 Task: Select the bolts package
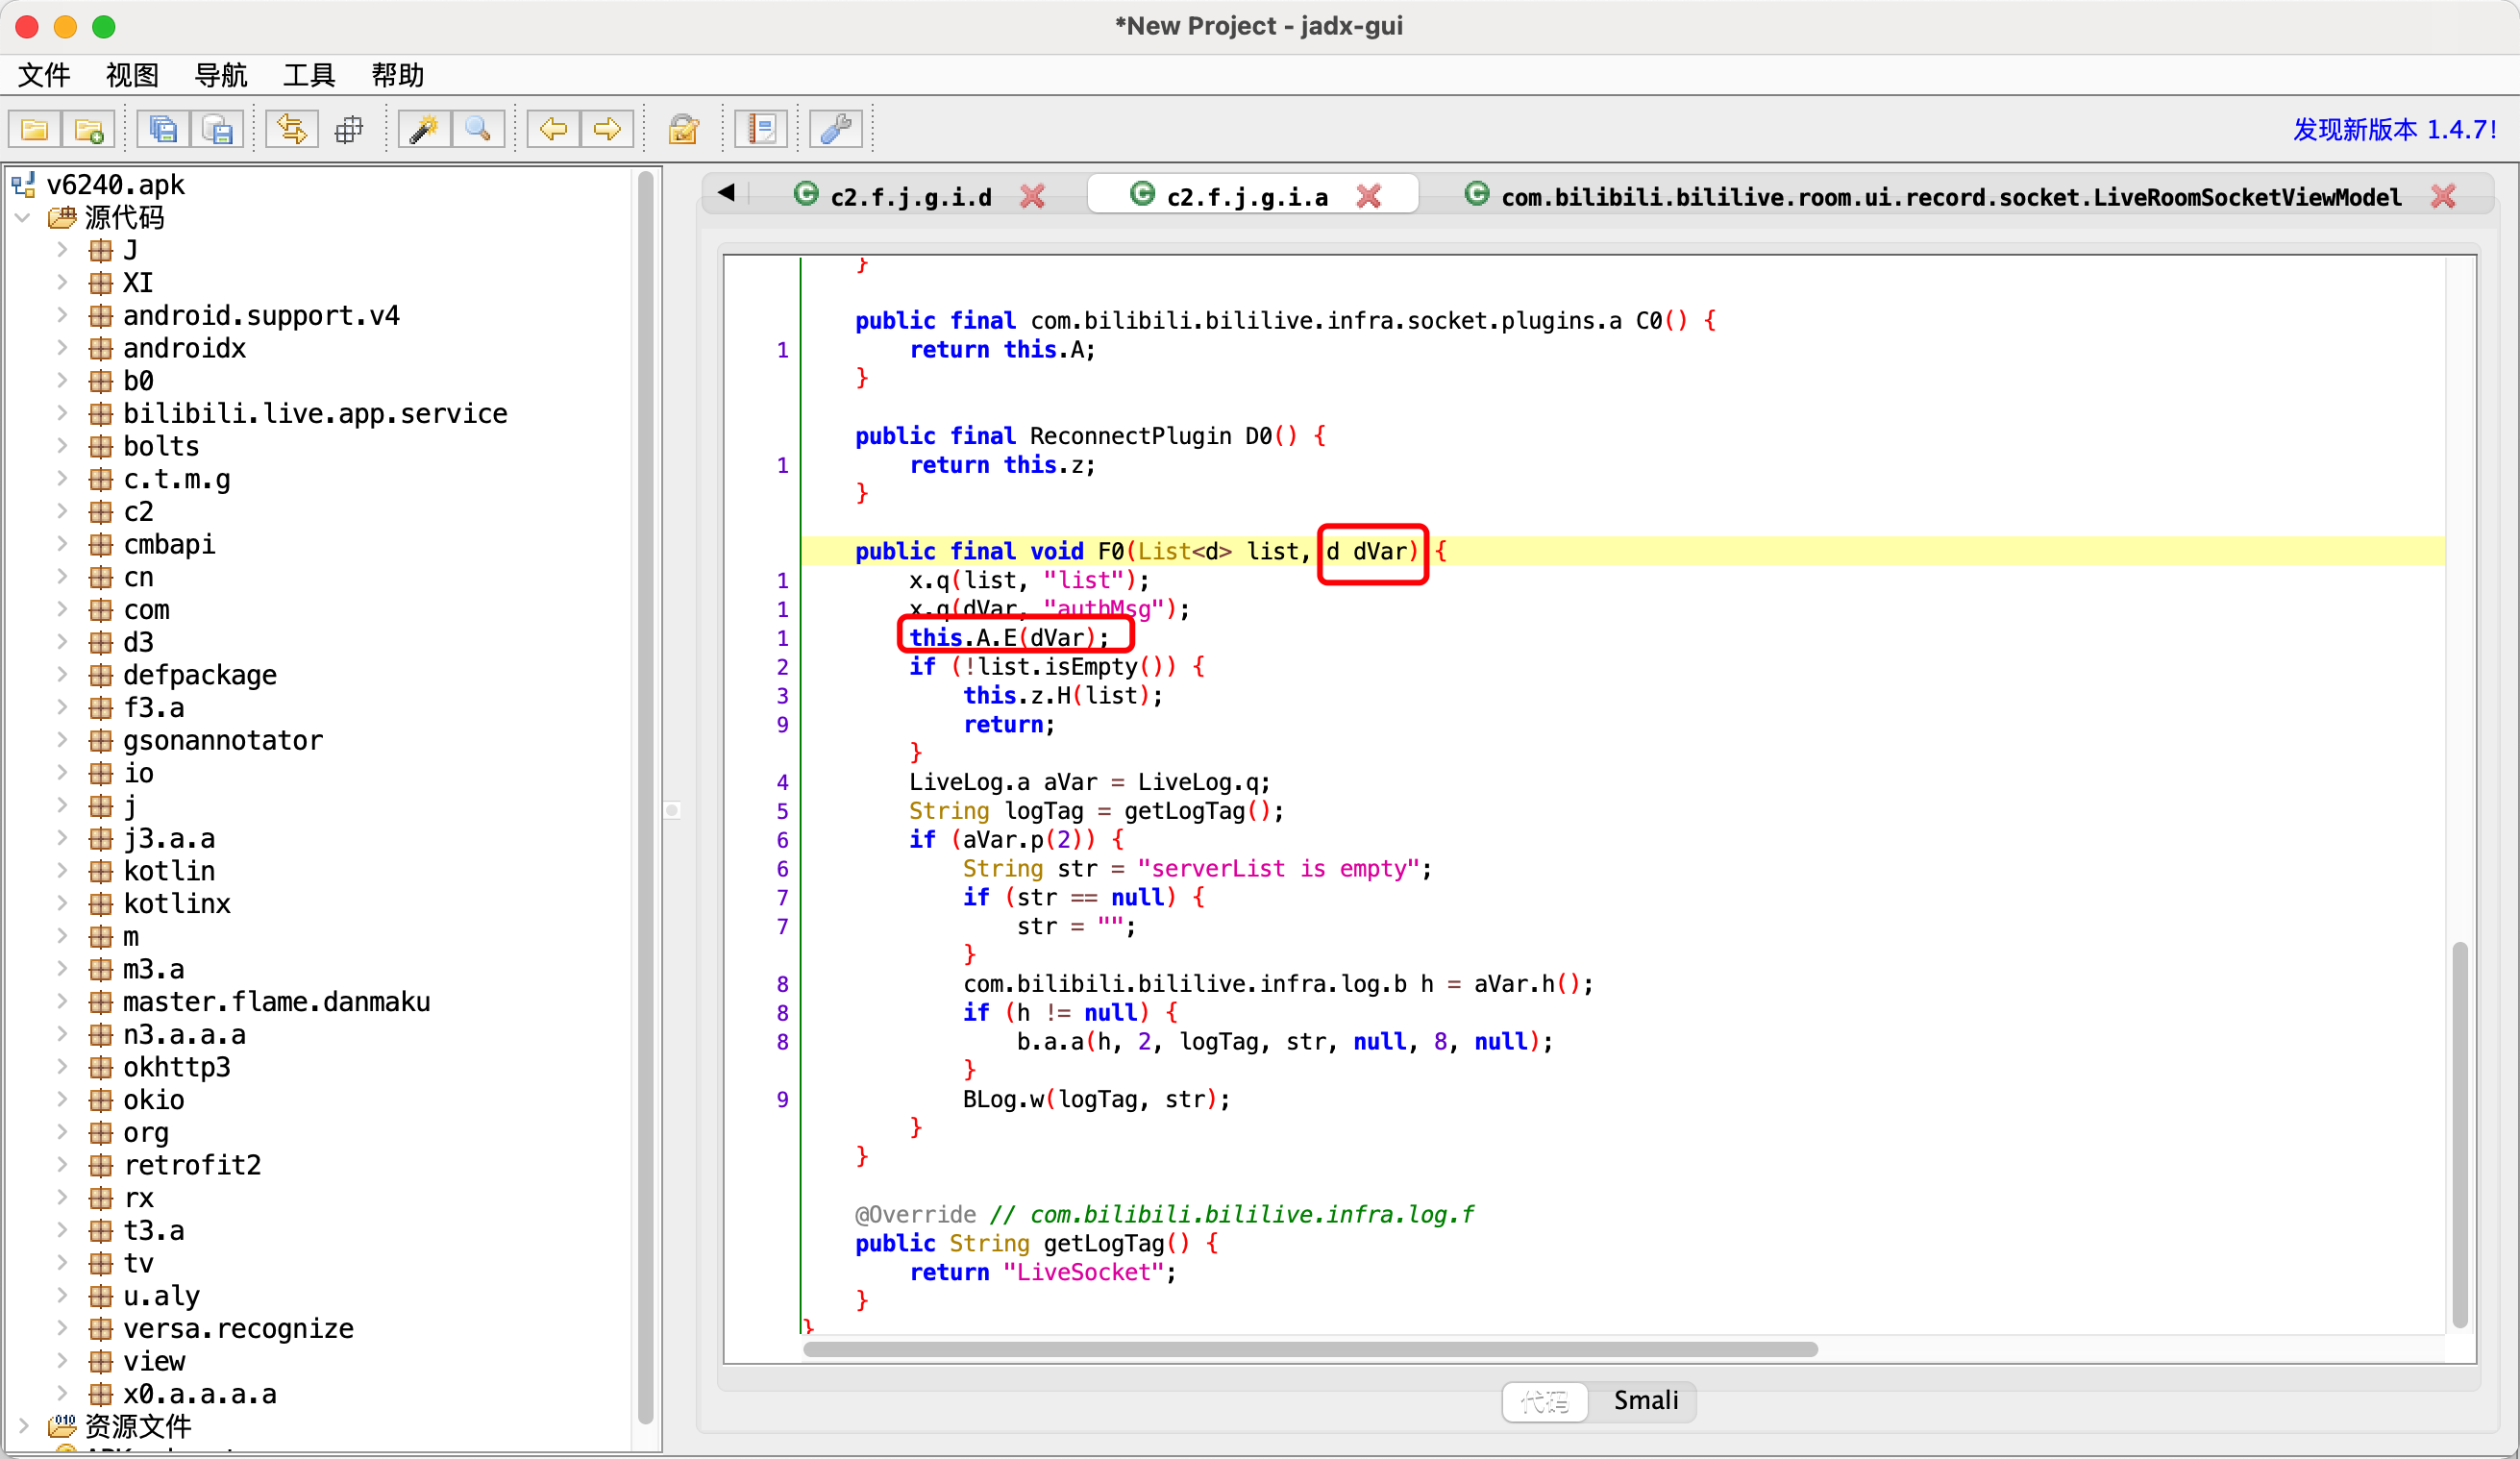tap(161, 446)
